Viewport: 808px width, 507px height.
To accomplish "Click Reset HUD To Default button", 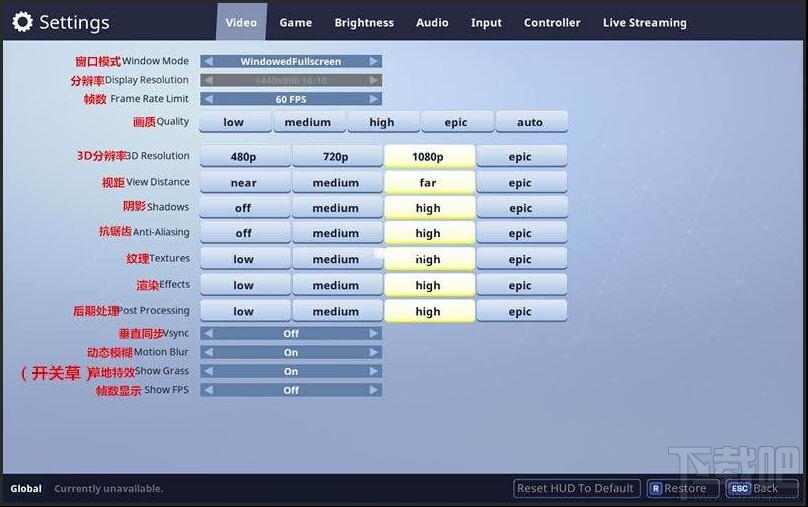I will click(577, 488).
